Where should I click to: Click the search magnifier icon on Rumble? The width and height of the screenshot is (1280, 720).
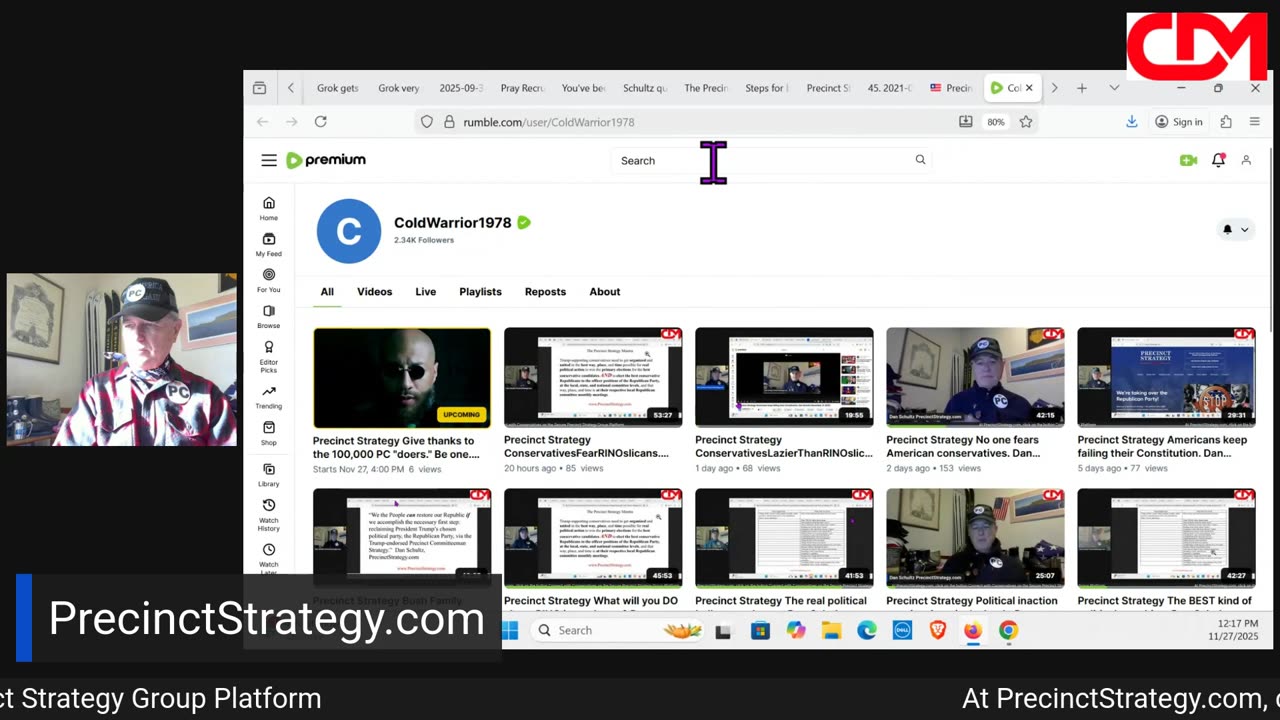pyautogui.click(x=920, y=160)
